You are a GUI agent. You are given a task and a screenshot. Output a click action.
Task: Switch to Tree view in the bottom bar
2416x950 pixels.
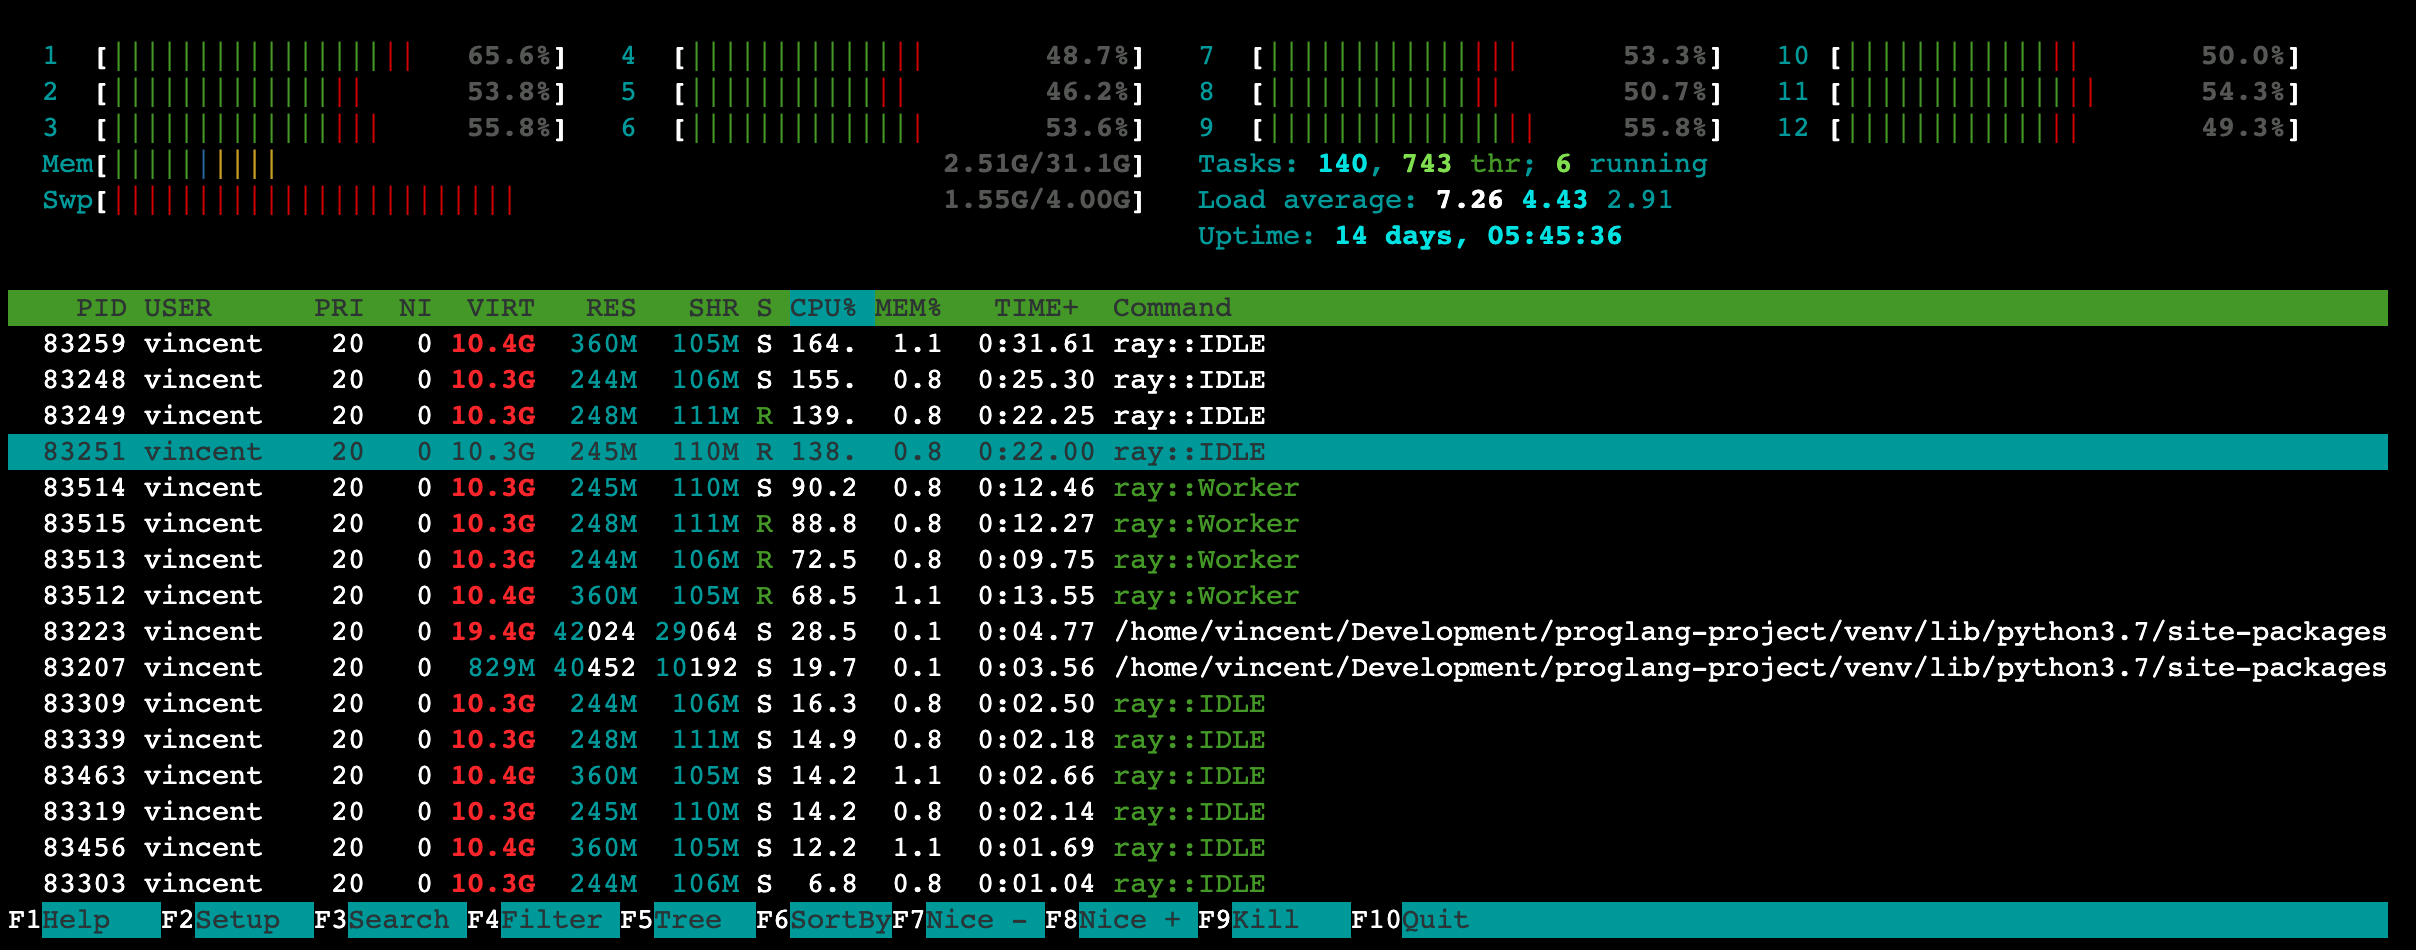687,920
